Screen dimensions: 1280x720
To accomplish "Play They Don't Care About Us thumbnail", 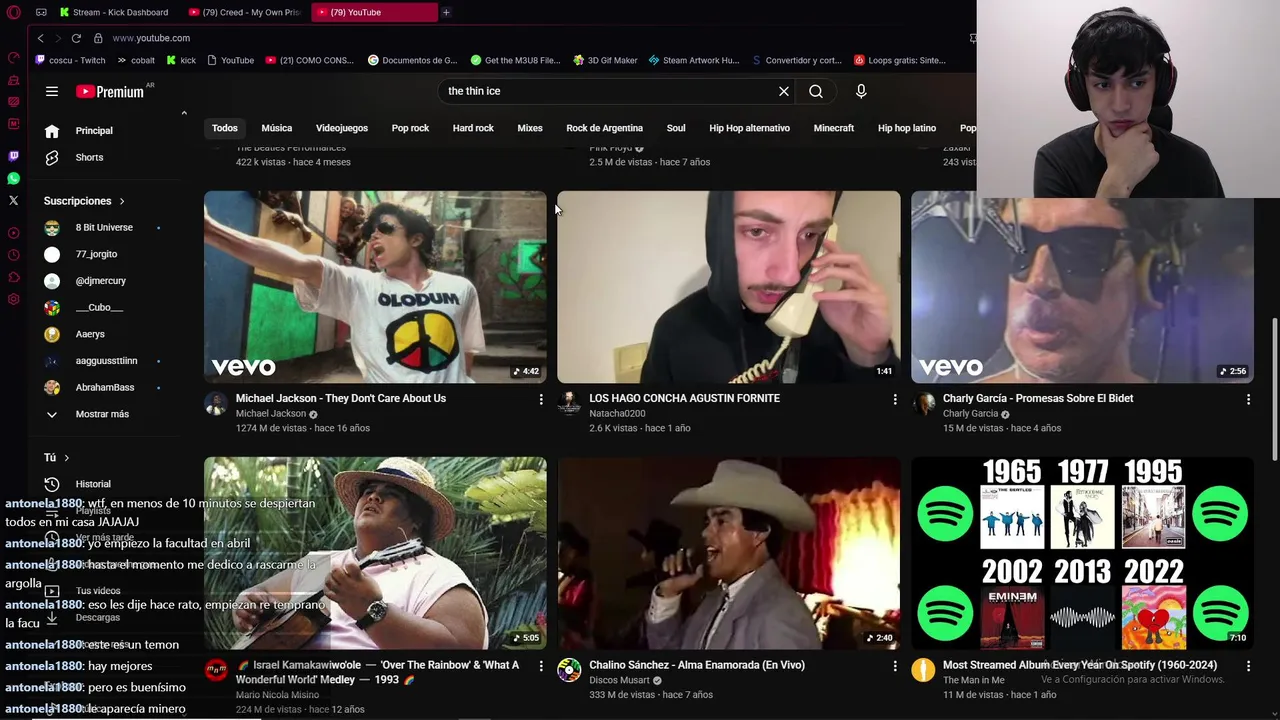I will pos(375,287).
